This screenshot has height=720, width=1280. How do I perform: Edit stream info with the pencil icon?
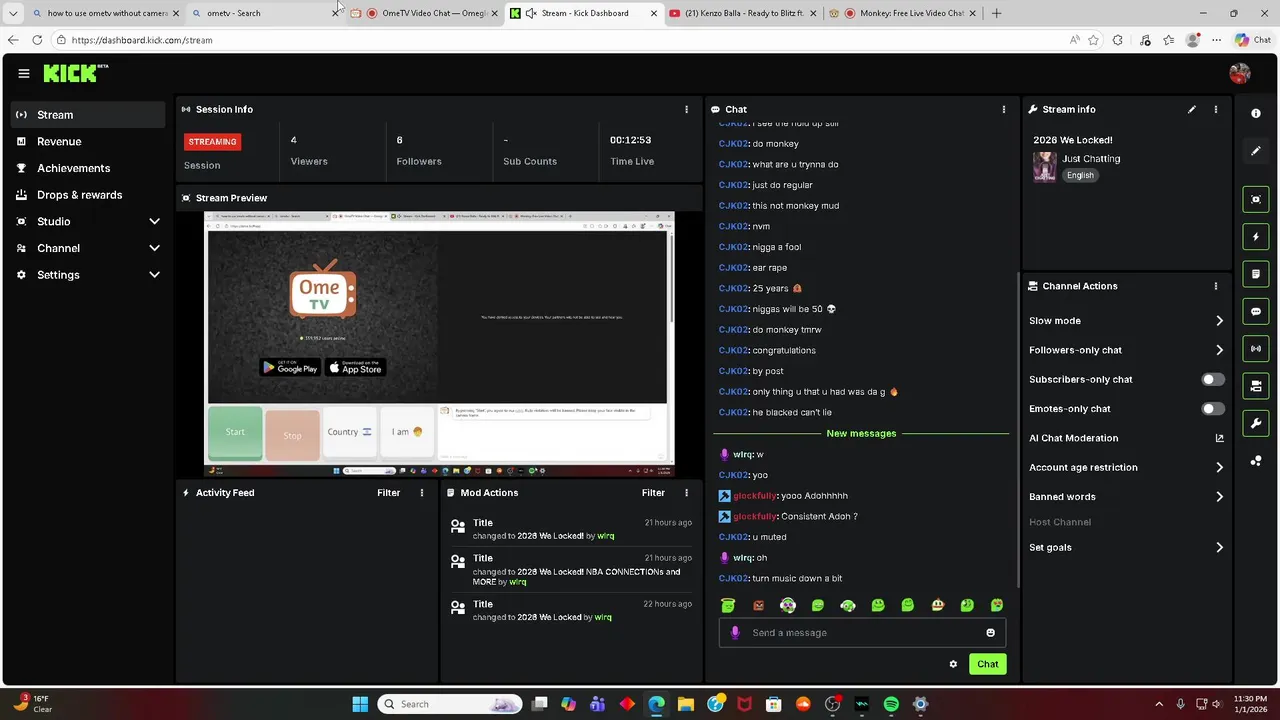(x=1192, y=109)
